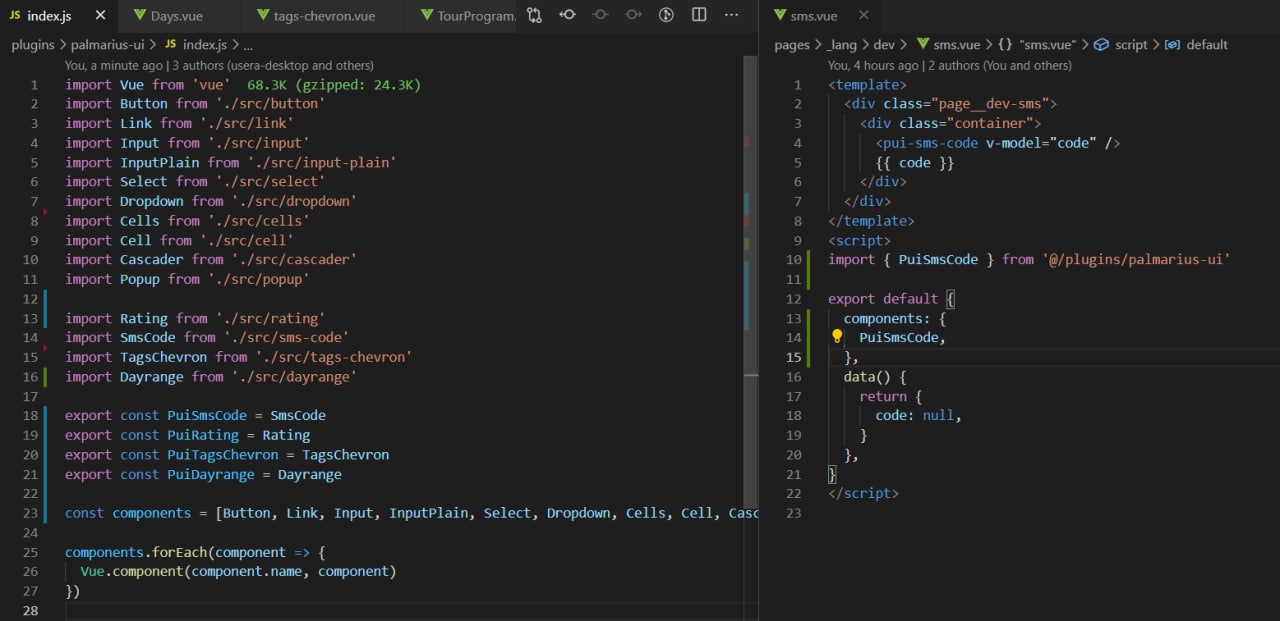This screenshot has height=621, width=1280.
Task: Close the index.js tab
Action: pos(100,16)
